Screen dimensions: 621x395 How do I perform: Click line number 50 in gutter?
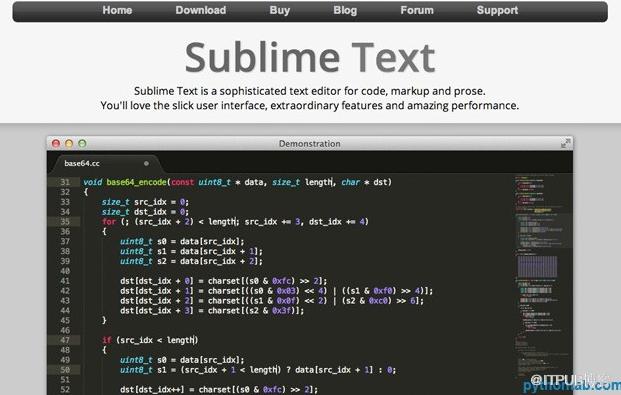[65, 370]
